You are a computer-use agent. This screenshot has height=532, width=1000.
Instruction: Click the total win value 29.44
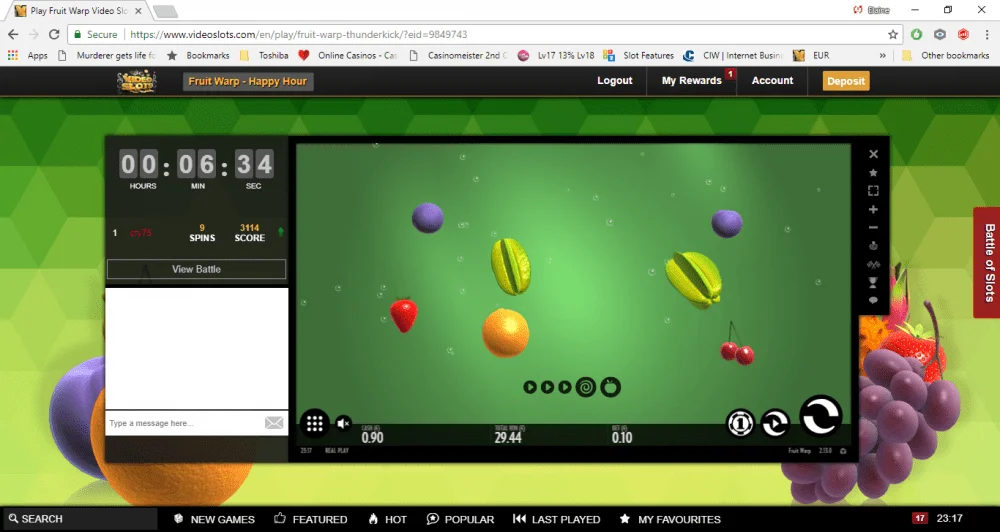(508, 437)
